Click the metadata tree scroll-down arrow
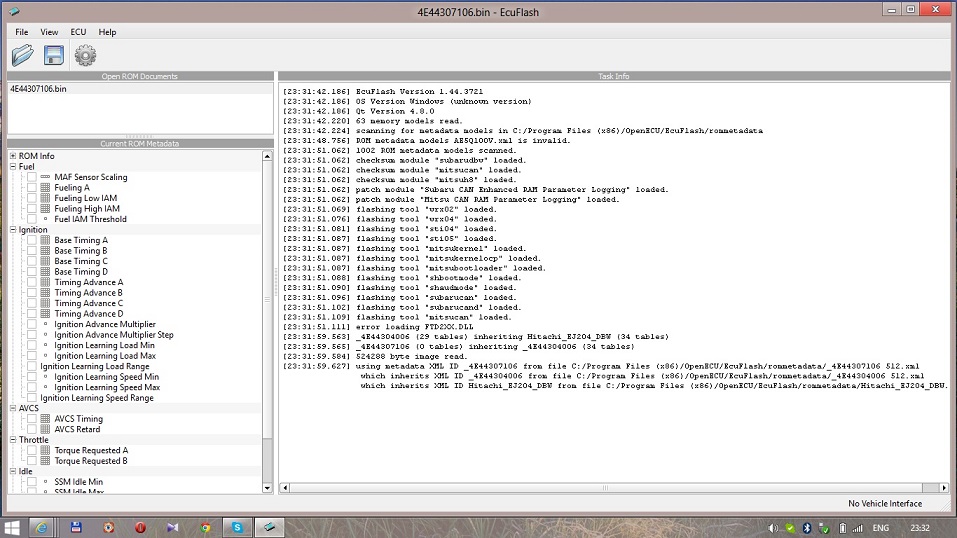 267,487
